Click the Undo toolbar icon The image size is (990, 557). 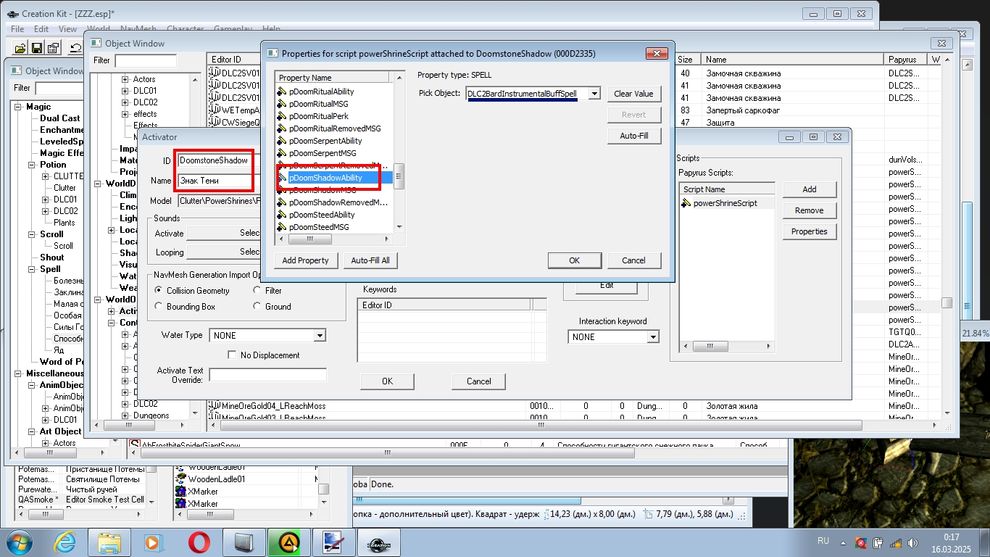point(76,47)
